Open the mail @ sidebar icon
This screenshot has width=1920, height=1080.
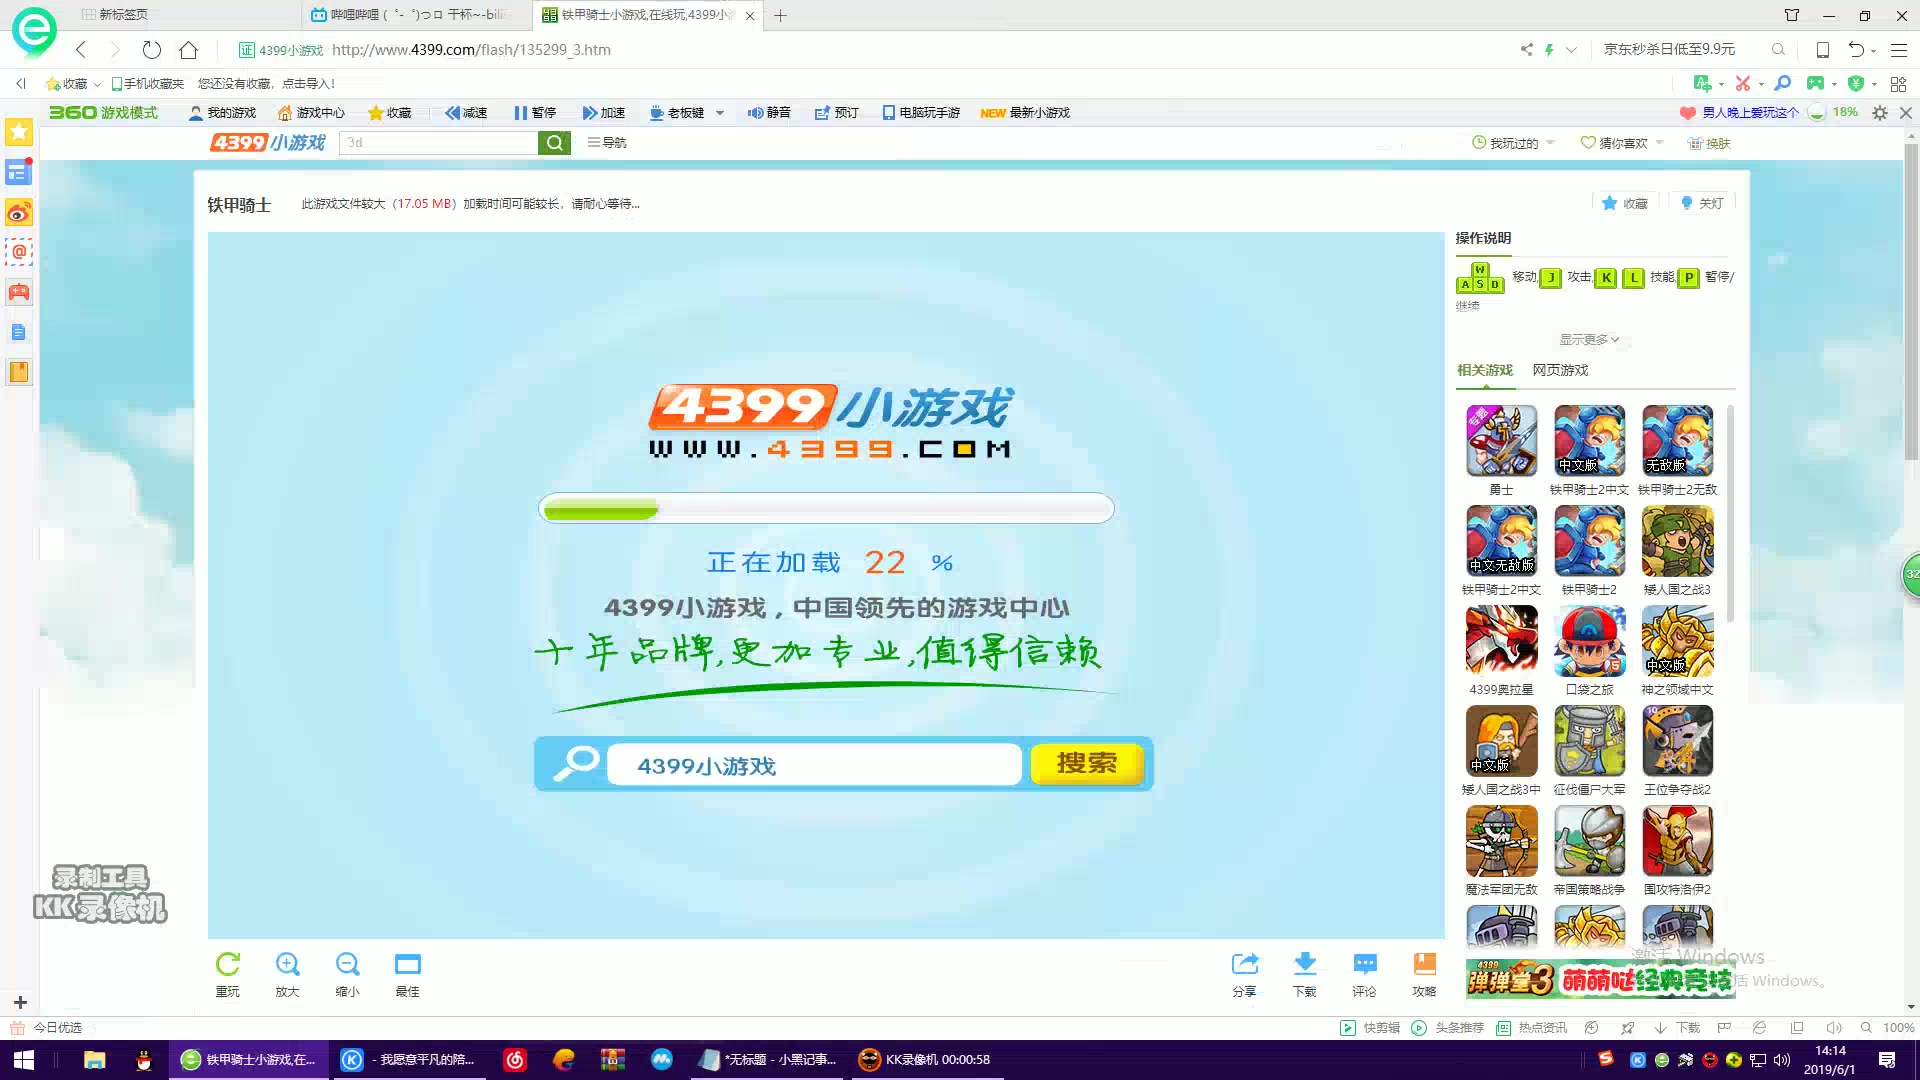(19, 252)
